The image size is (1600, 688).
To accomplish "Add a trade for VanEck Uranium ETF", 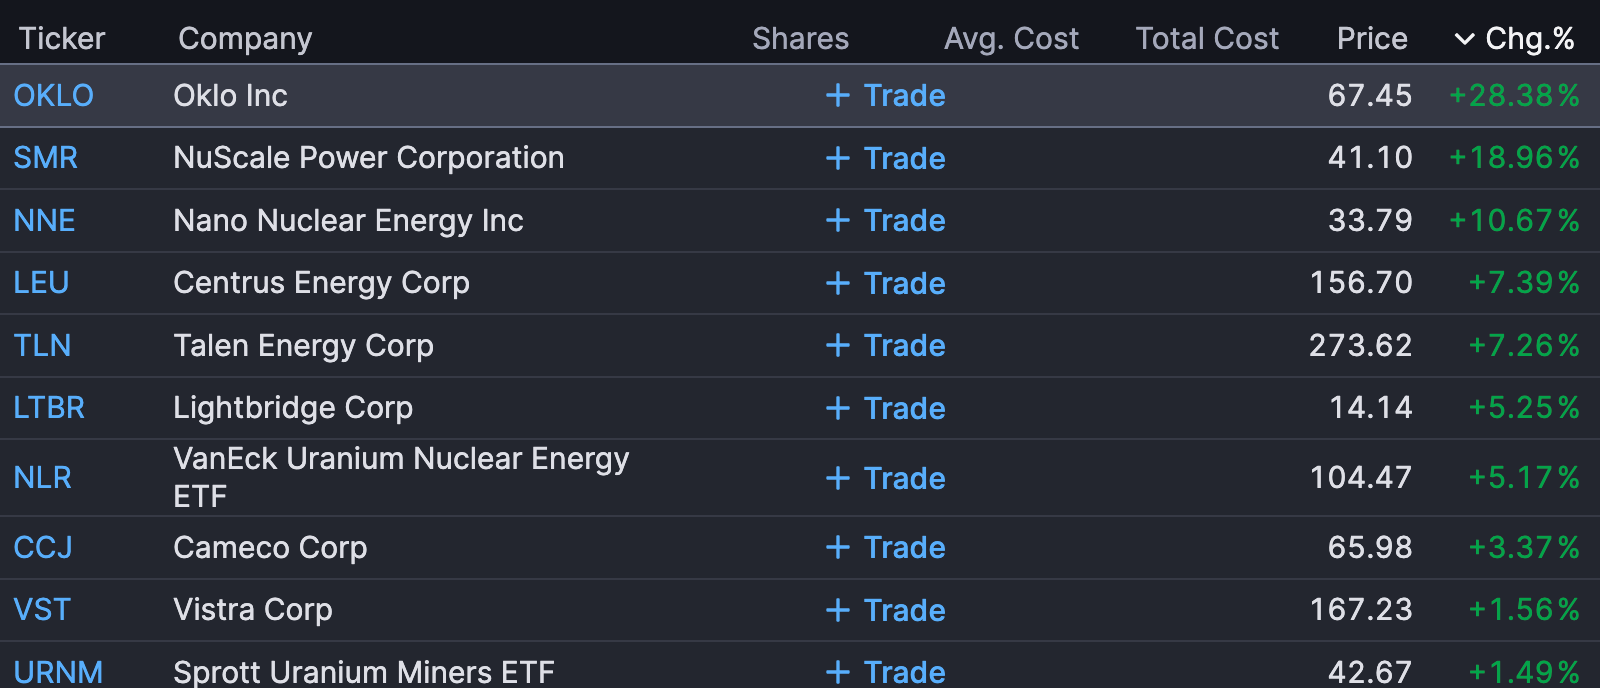I will click(886, 478).
